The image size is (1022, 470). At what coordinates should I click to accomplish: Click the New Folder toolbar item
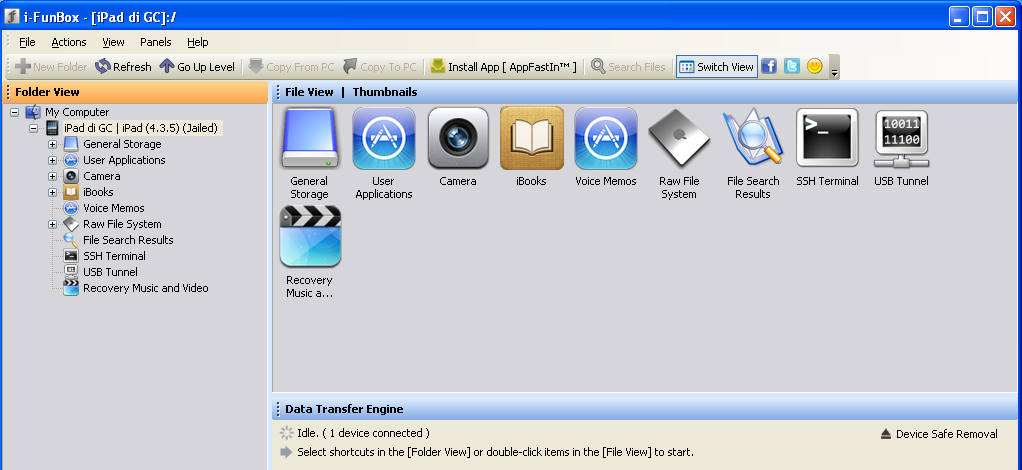(51, 66)
